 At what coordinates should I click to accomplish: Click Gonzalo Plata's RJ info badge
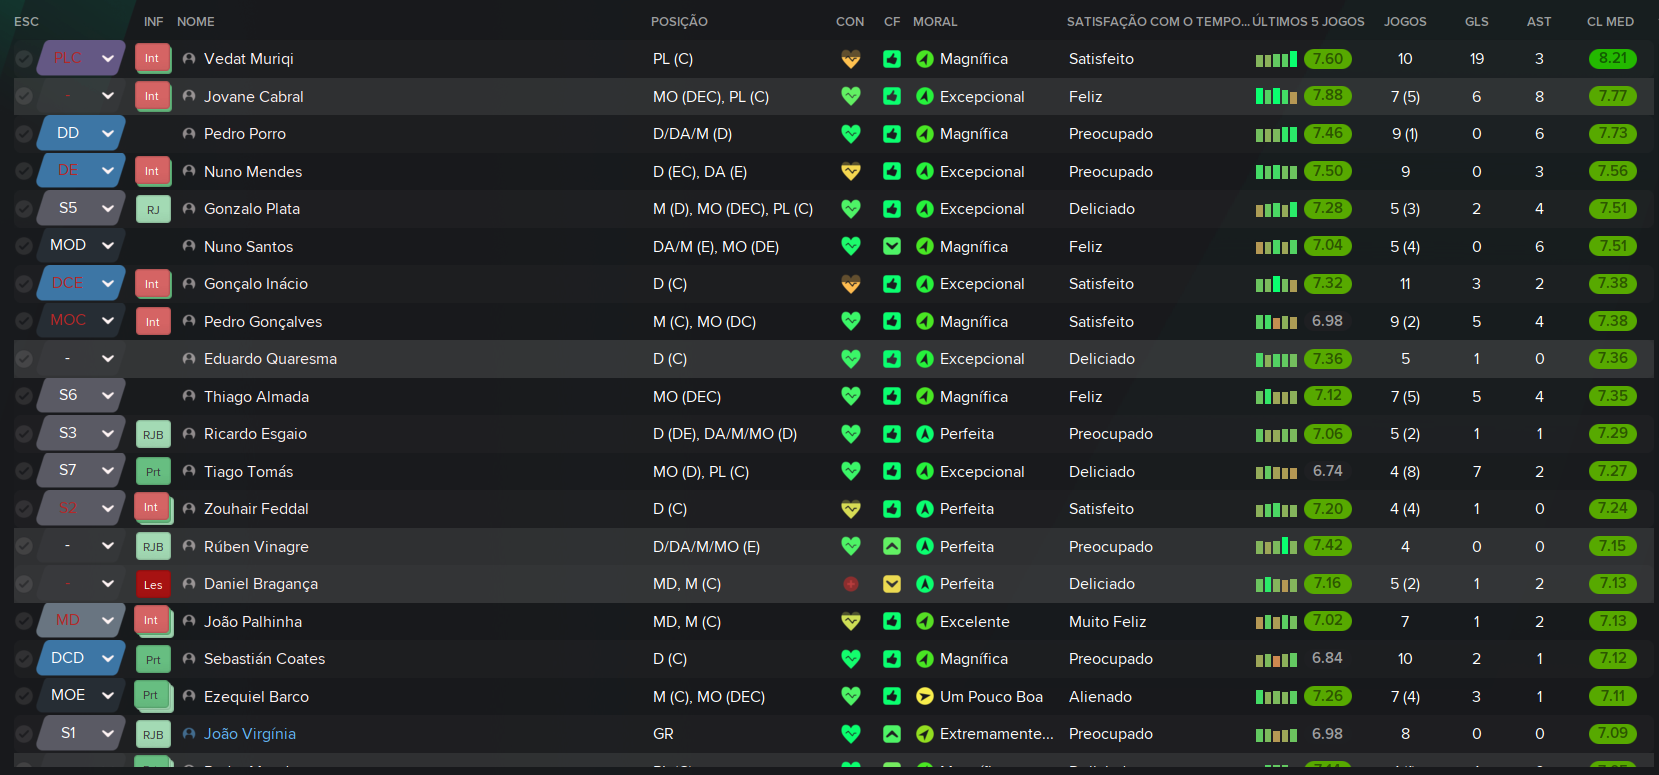[x=153, y=209]
